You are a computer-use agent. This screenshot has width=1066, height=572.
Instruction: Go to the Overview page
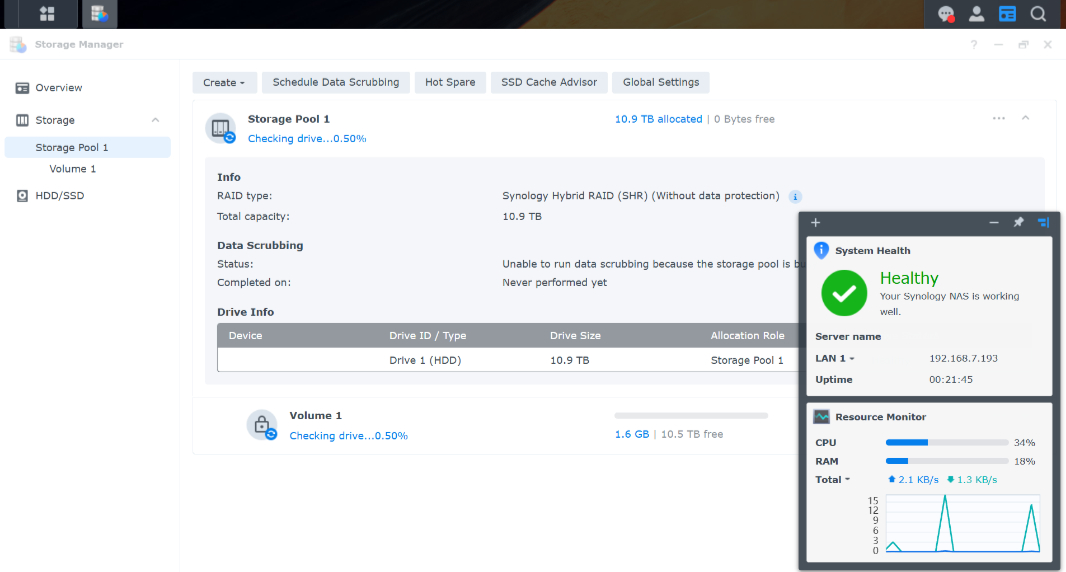[58, 88]
